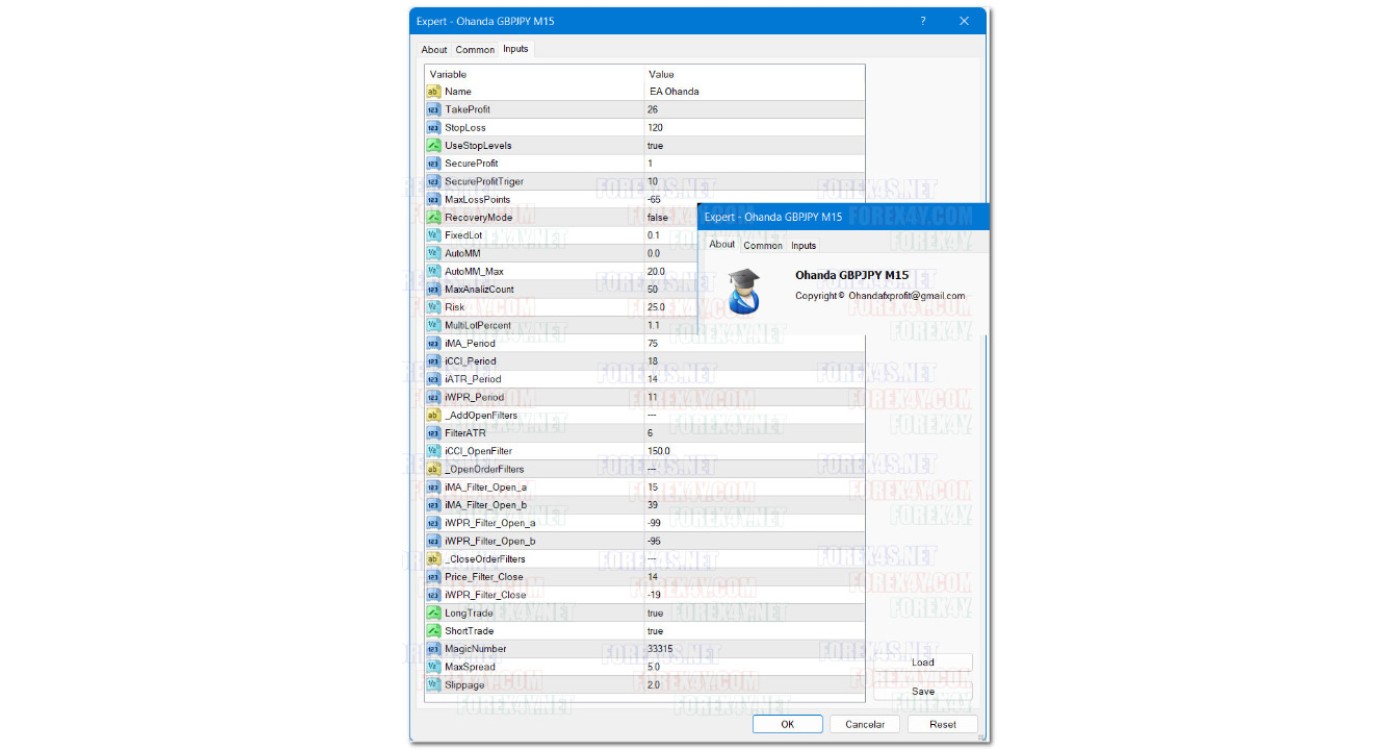This screenshot has width=1400, height=750.
Task: Click the help question mark in title bar
Action: click(922, 21)
